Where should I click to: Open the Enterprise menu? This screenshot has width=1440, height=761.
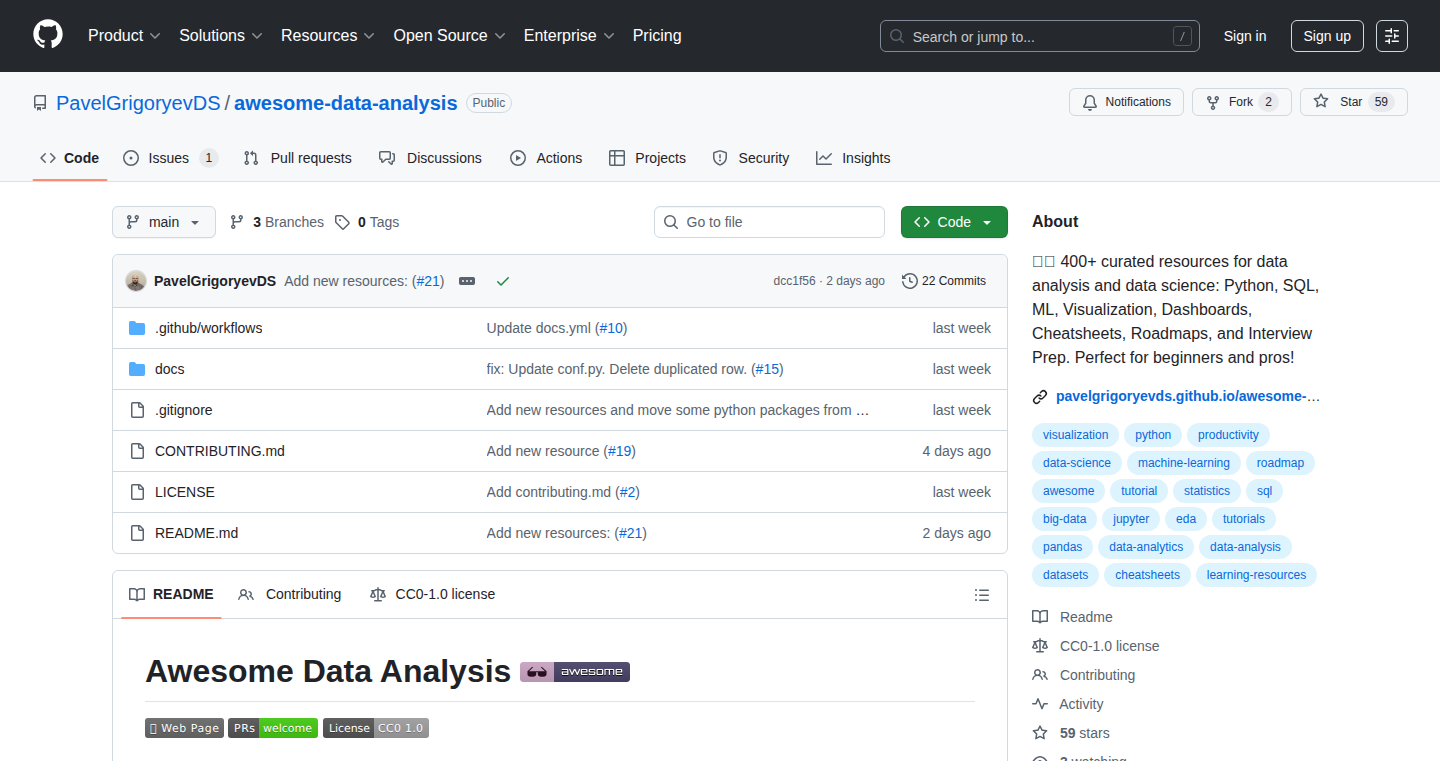[x=569, y=36]
